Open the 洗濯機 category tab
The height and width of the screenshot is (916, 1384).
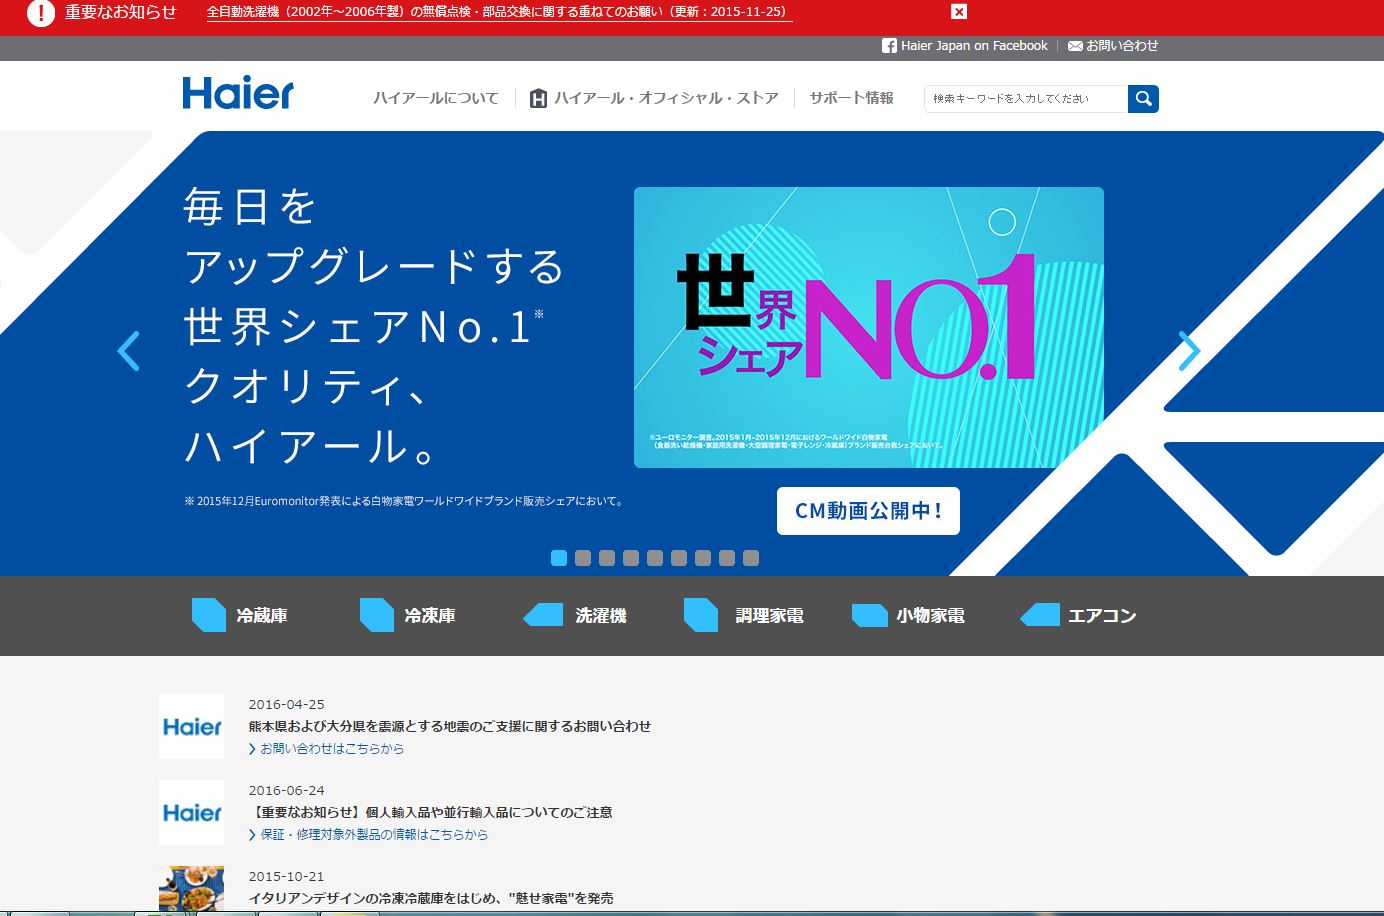click(x=601, y=616)
